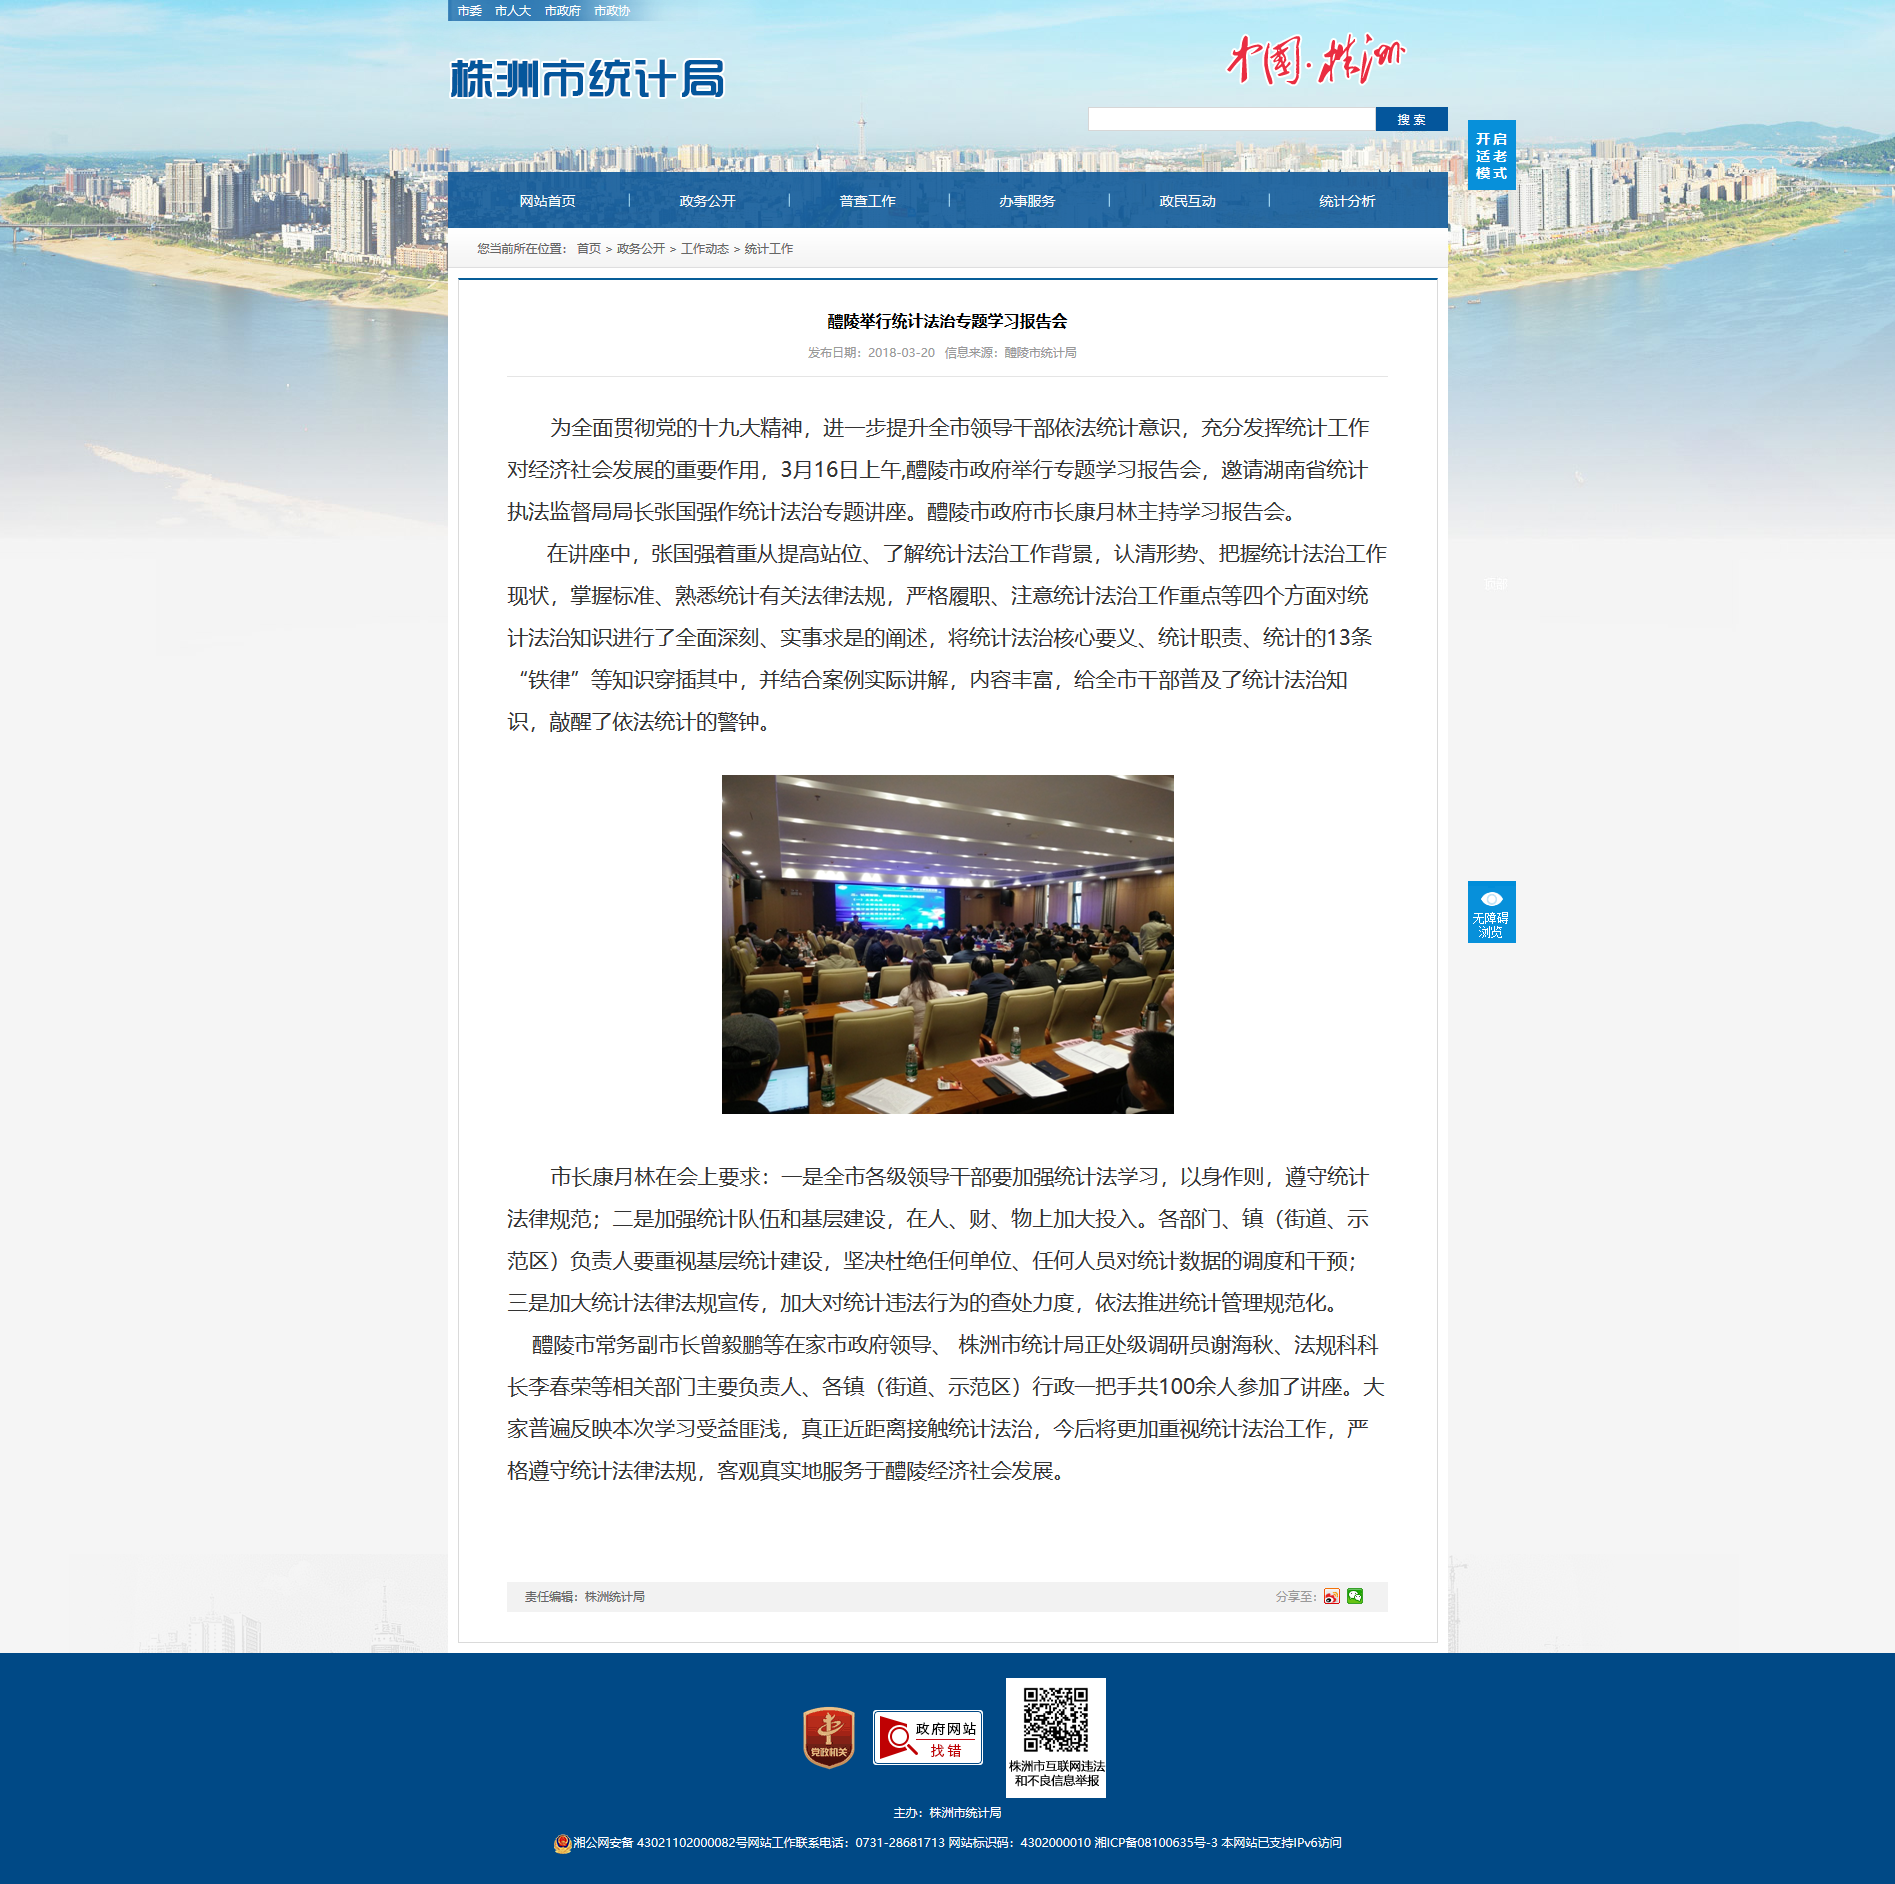Viewport: 1895px width, 1884px height.
Task: Open the 政务公开 navigation menu
Action: pos(707,201)
